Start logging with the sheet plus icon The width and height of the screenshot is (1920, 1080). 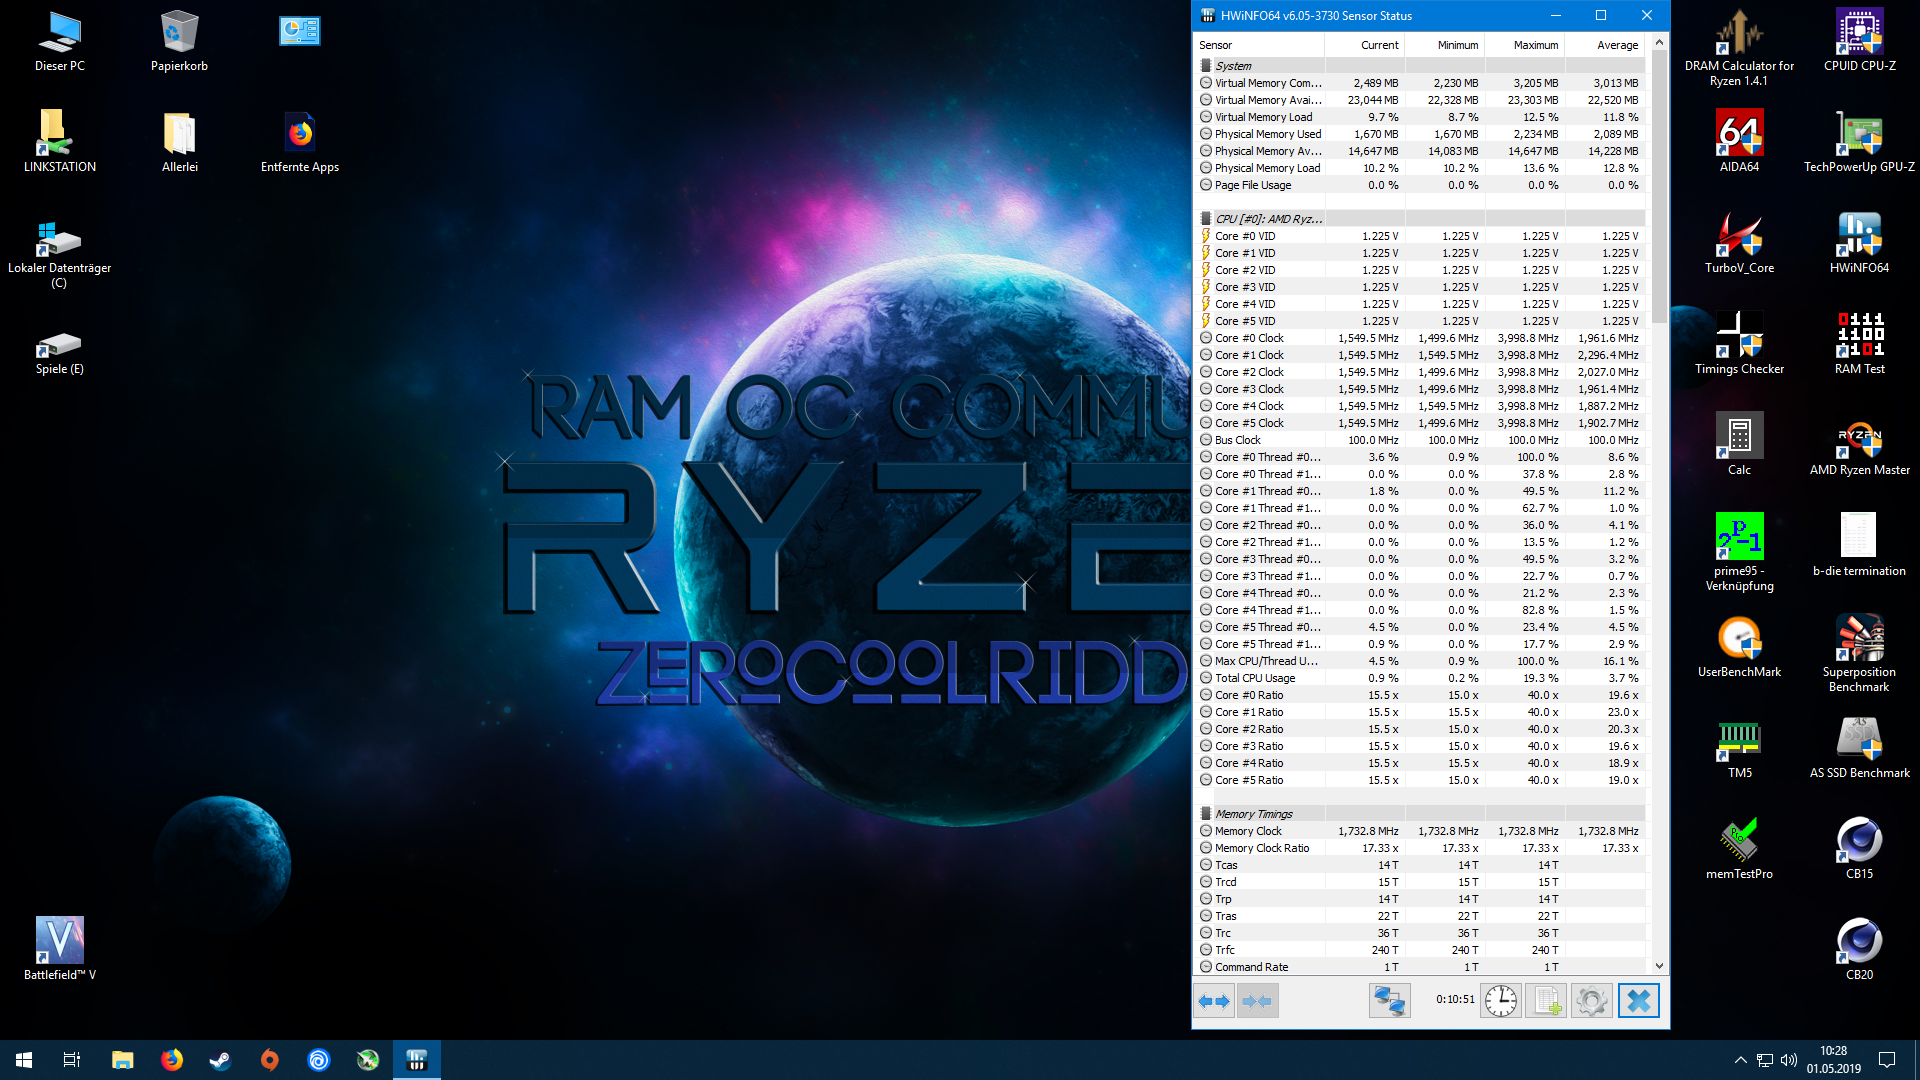coord(1546,1001)
